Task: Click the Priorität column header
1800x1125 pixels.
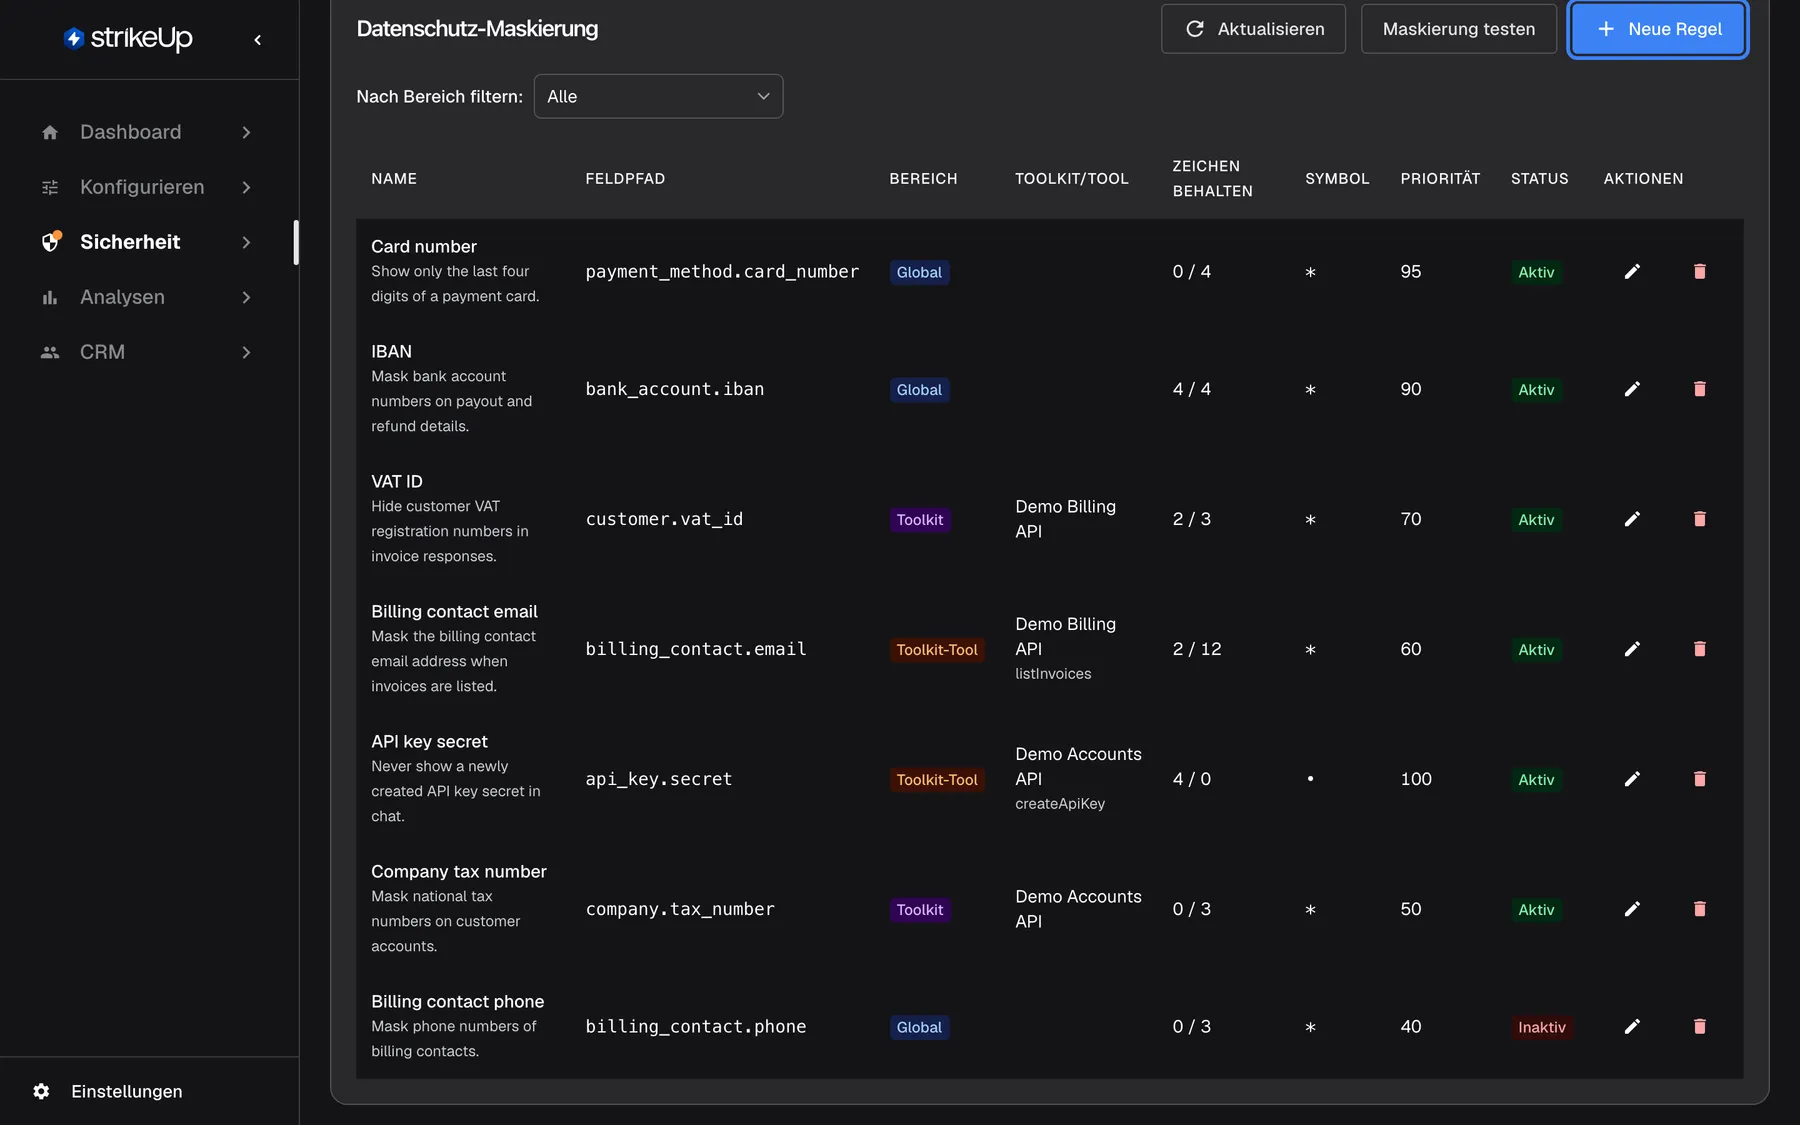Action: click(1440, 178)
